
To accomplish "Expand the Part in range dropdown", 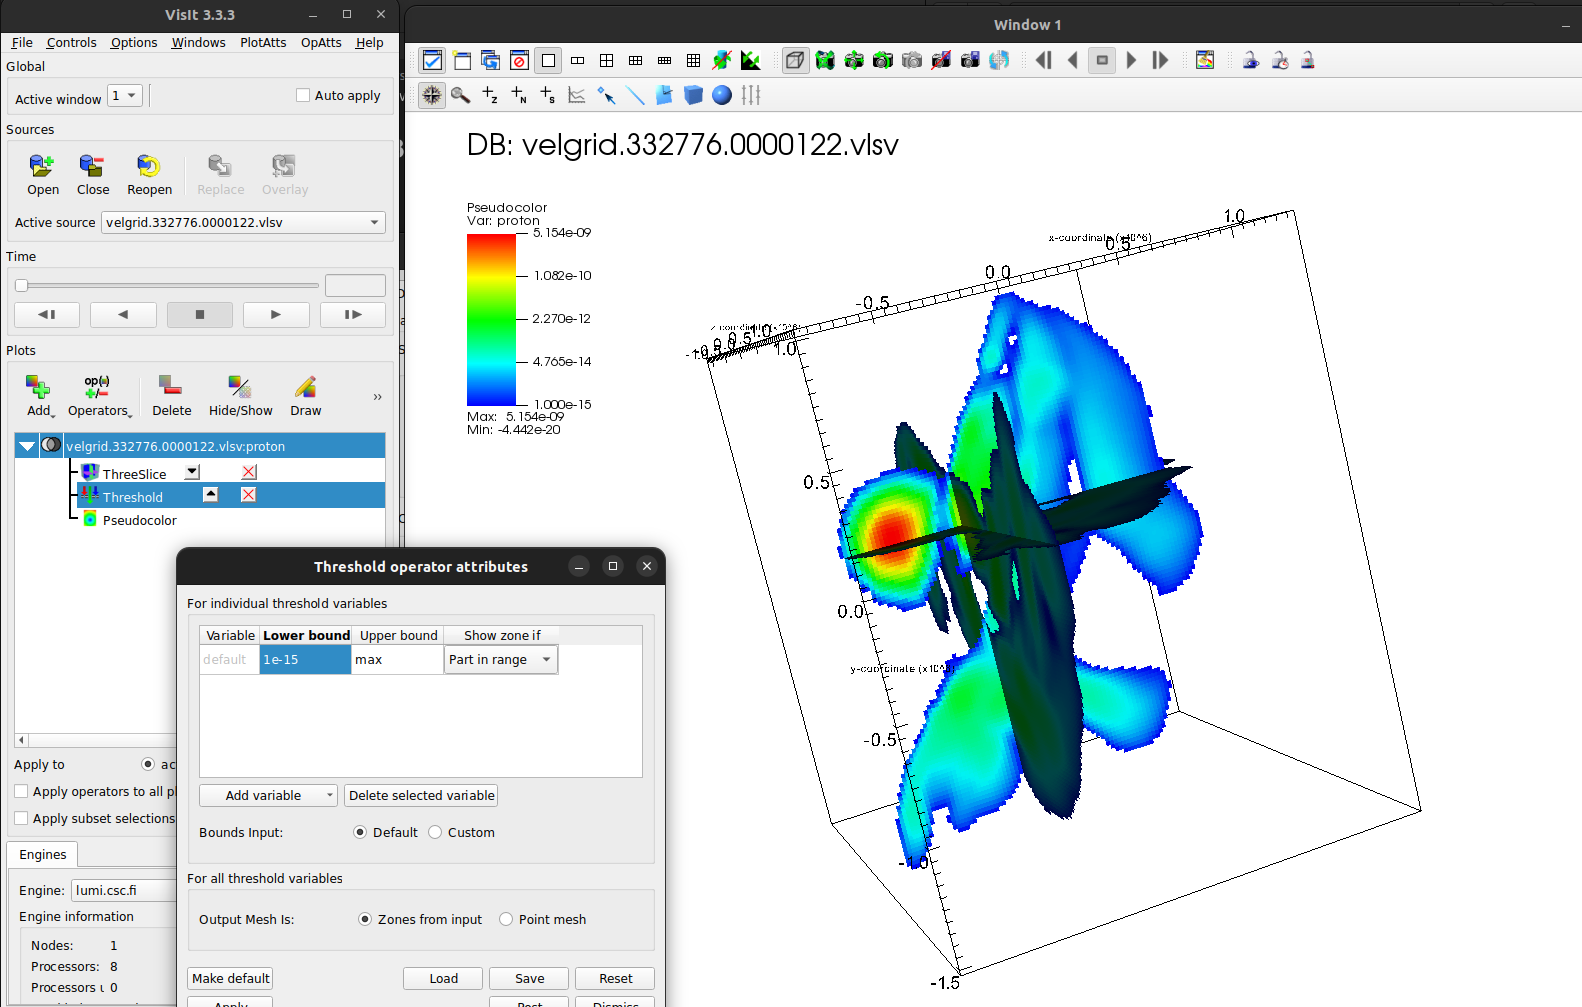I will tap(500, 660).
